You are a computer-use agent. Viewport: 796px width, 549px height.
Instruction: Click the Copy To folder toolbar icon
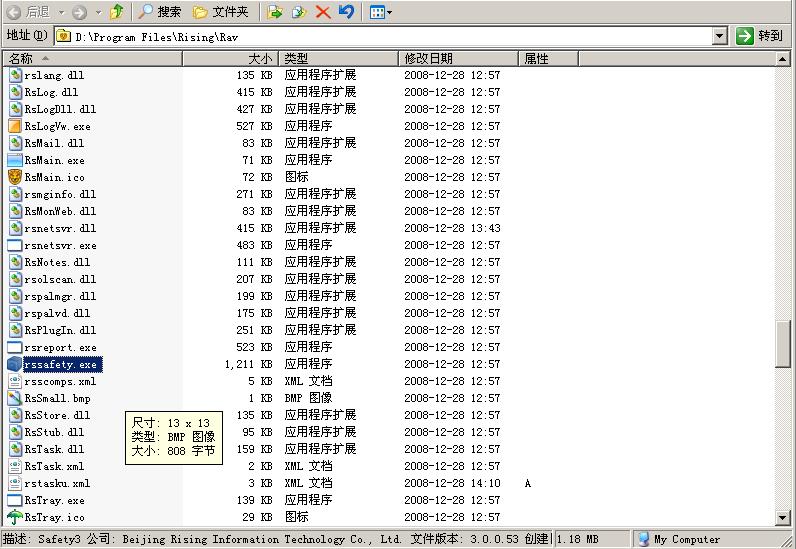pos(299,12)
